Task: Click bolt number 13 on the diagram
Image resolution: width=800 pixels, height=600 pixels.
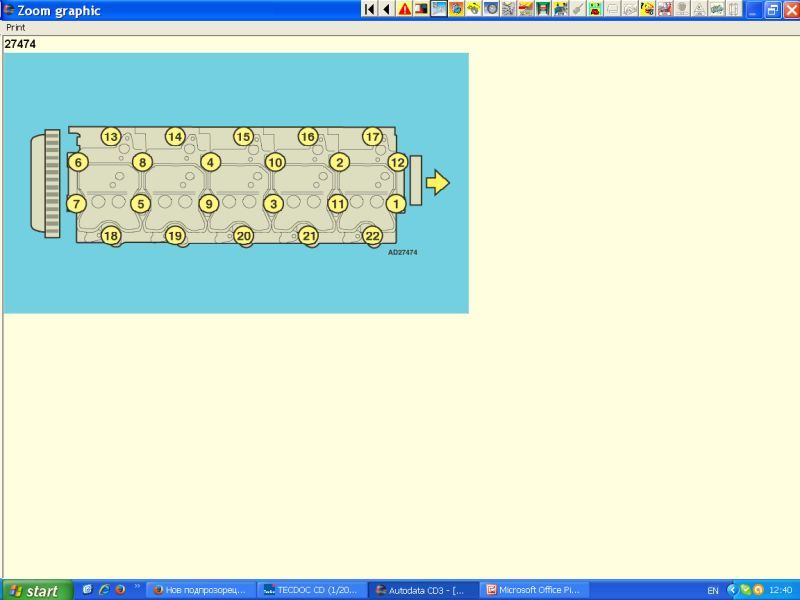Action: (111, 137)
